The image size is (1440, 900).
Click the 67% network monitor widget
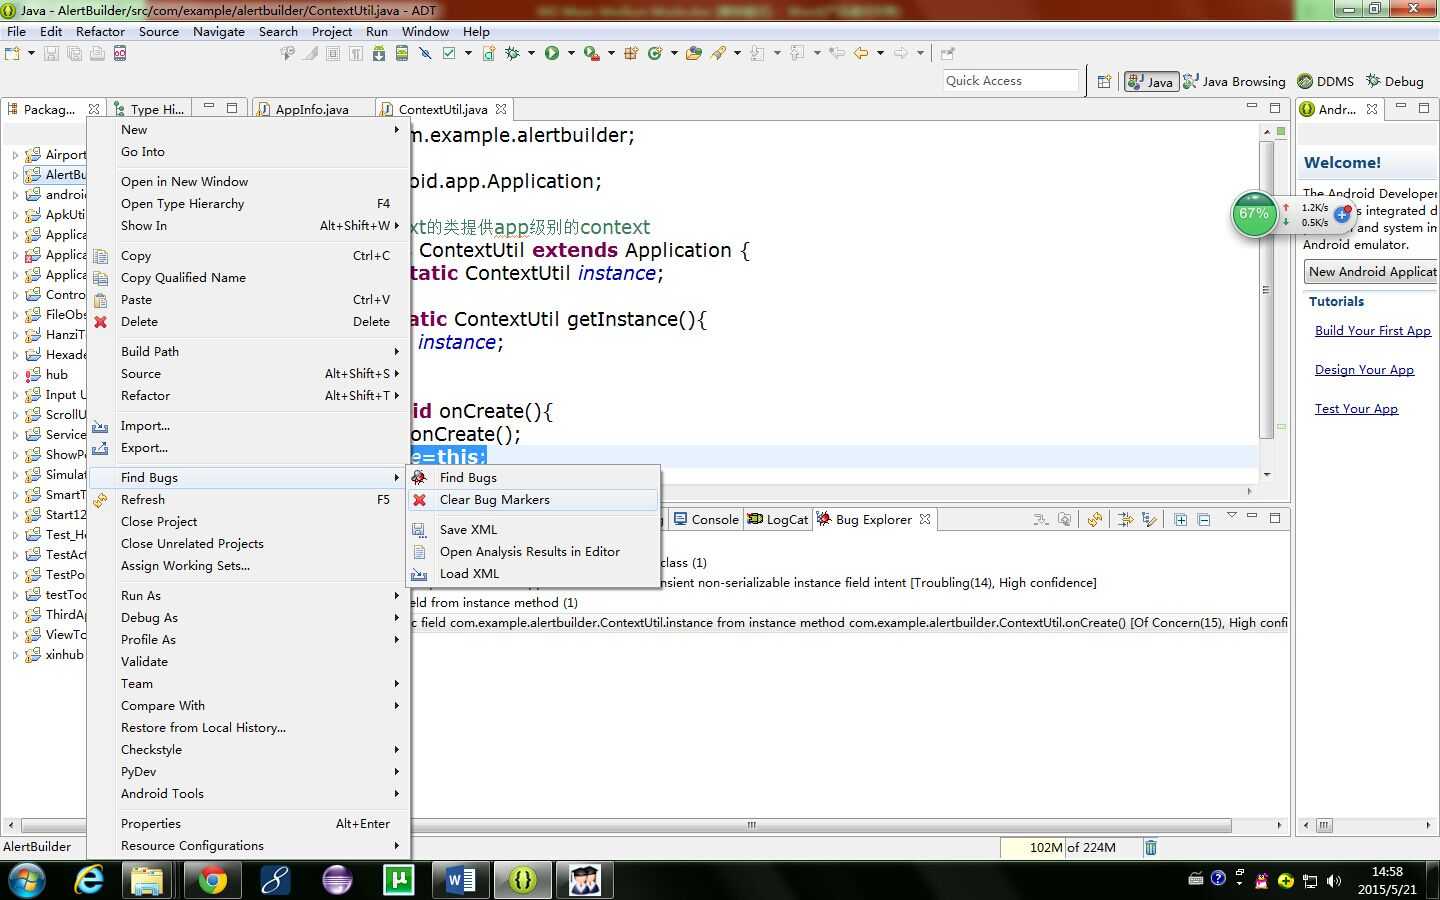pyautogui.click(x=1254, y=214)
